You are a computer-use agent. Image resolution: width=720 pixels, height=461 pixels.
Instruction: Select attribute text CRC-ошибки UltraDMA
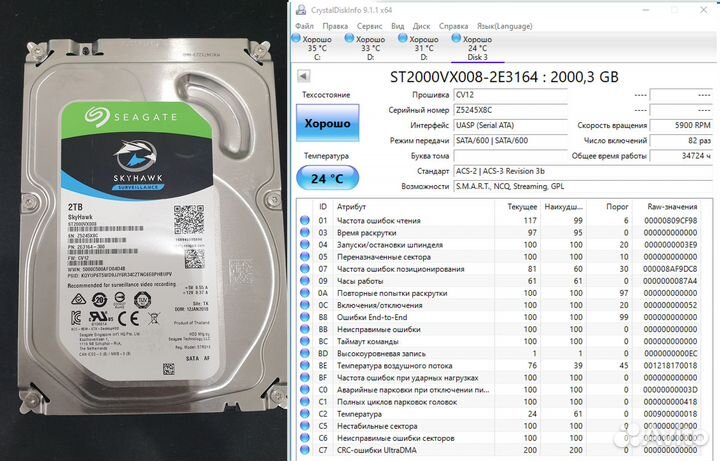pos(377,450)
